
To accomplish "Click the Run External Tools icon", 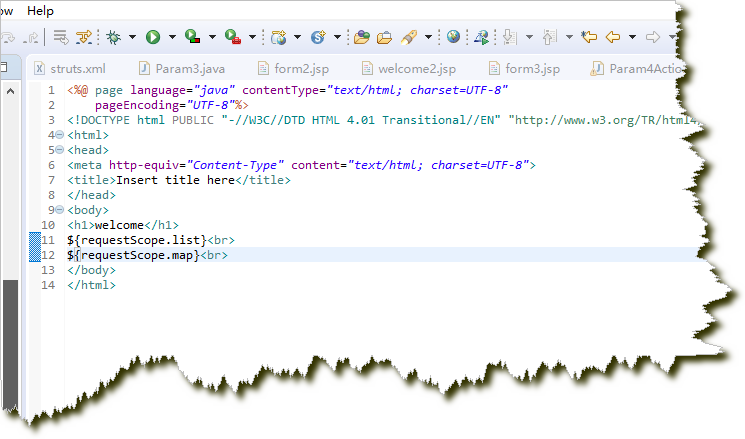I will 233,37.
